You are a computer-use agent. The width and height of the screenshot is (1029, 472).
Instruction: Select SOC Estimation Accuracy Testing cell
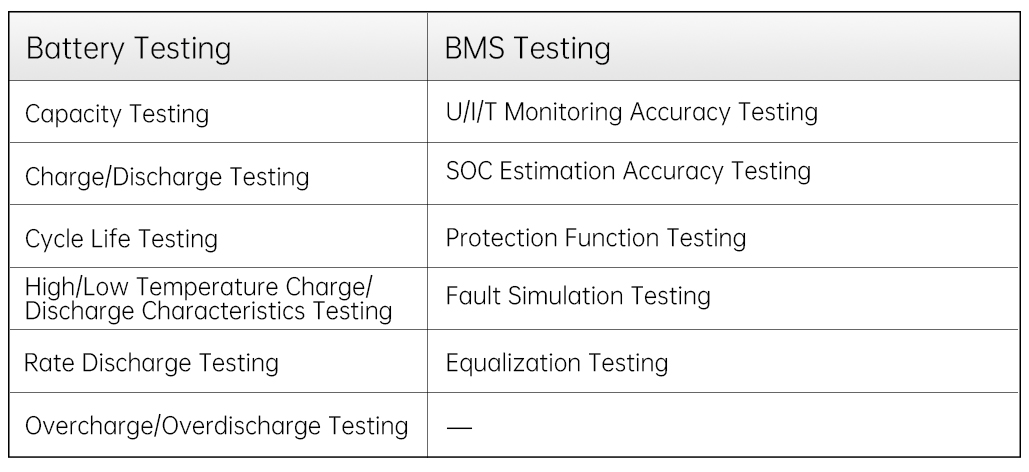click(x=628, y=171)
